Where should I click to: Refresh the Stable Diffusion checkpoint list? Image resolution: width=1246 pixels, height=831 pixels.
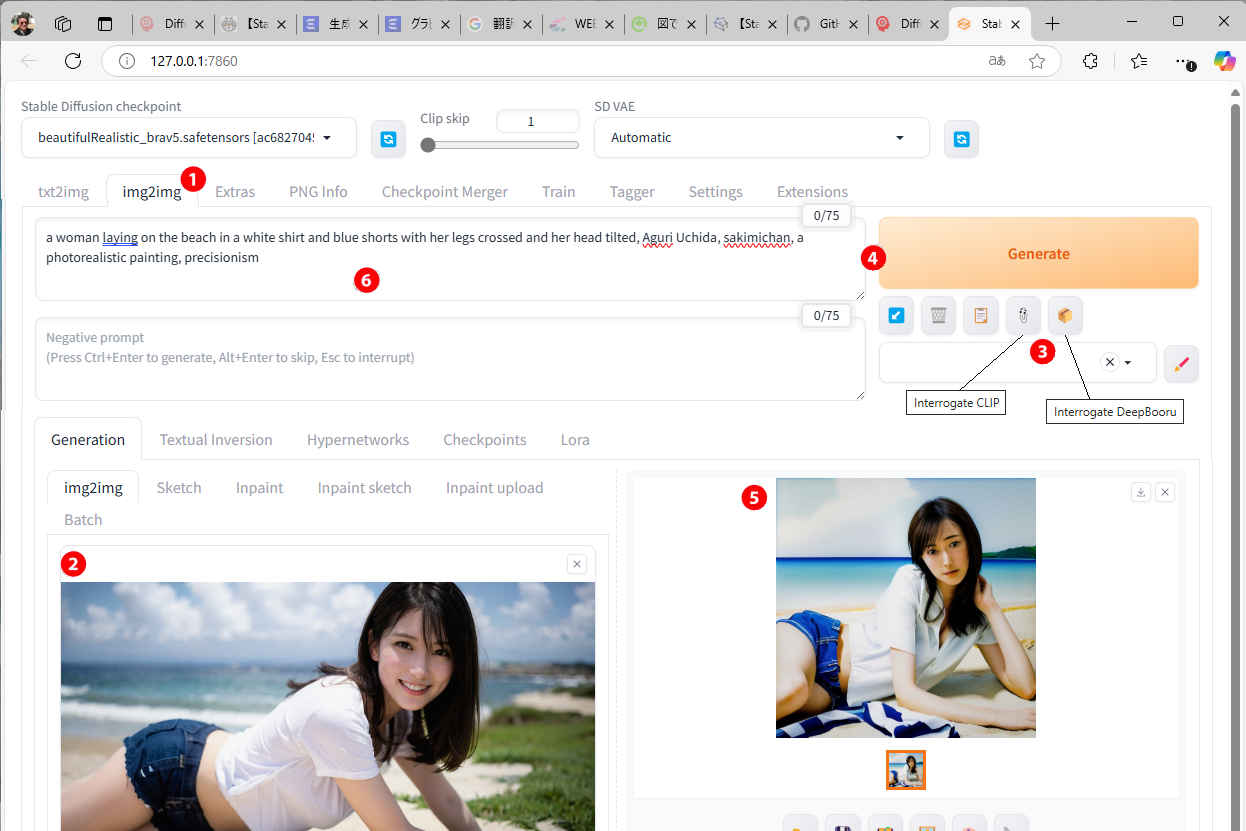click(x=388, y=139)
